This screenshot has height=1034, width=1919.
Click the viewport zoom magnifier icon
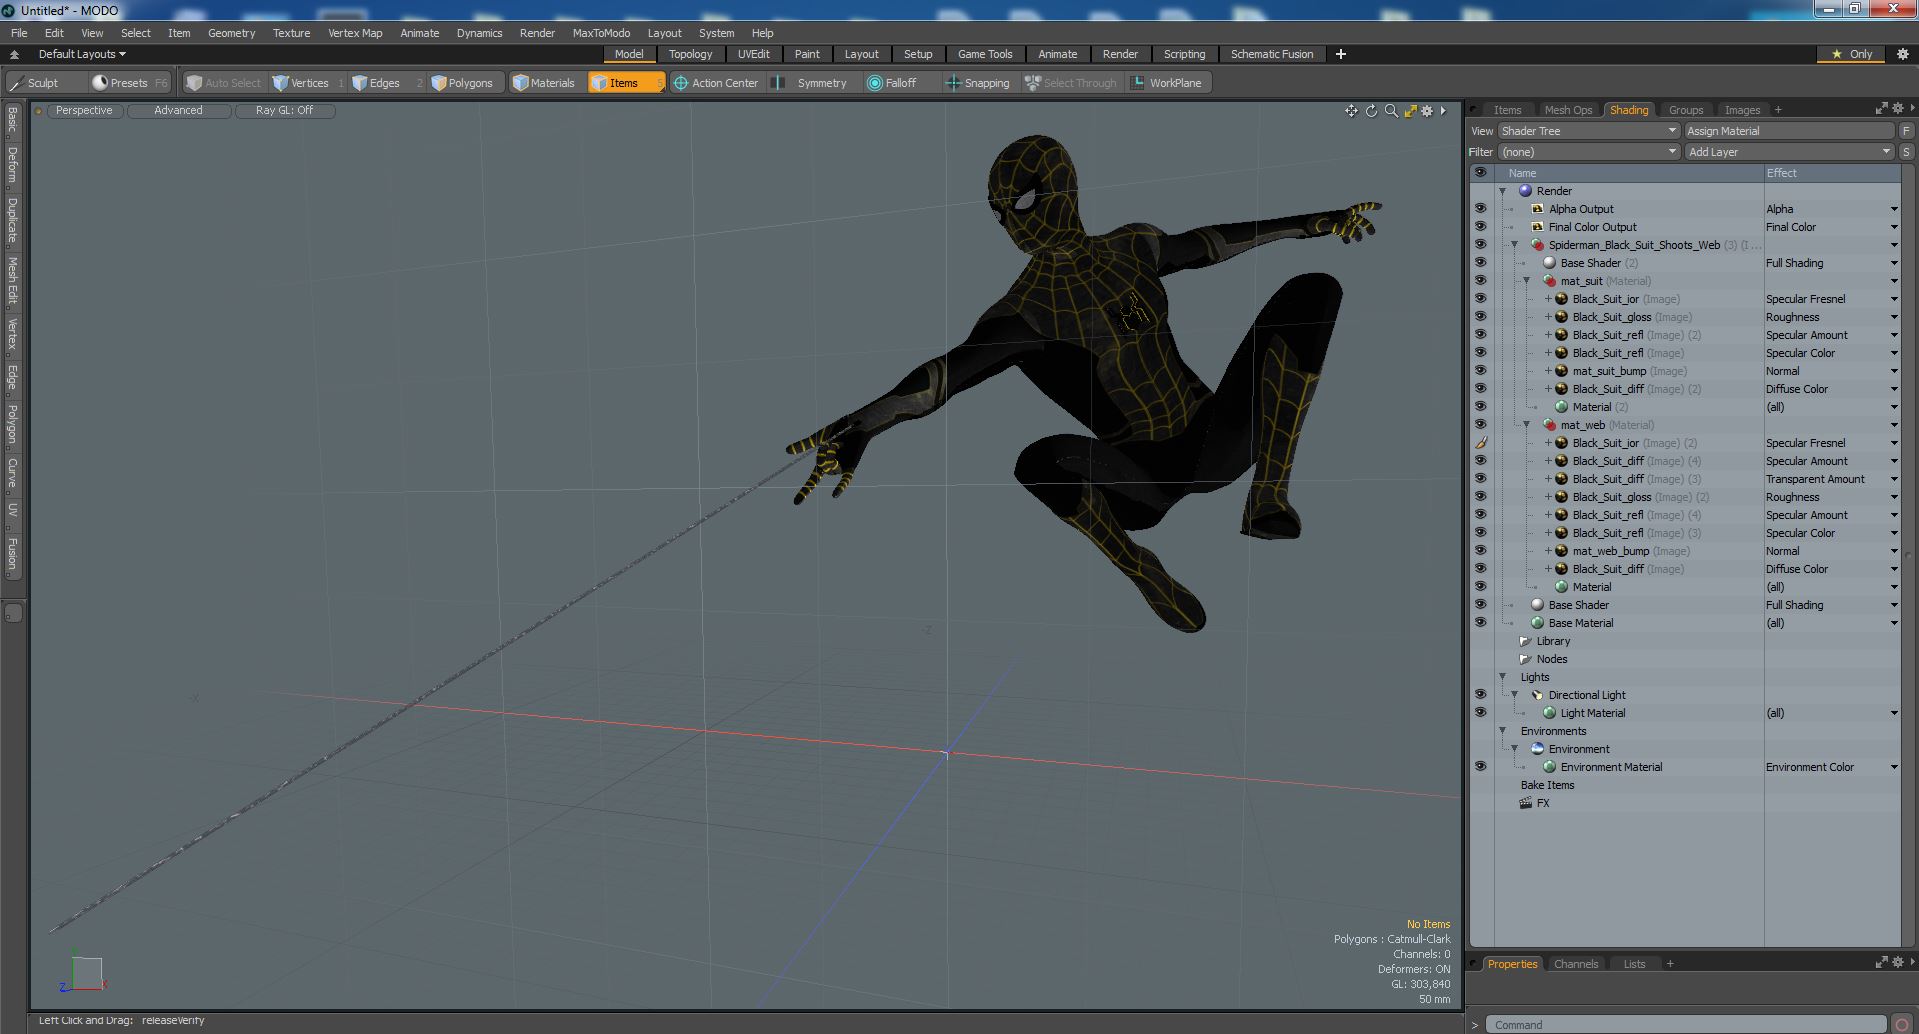click(1391, 111)
